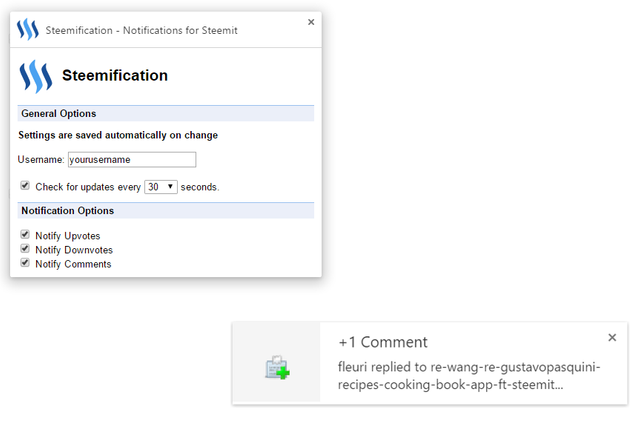Image resolution: width=640 pixels, height=439 pixels.
Task: Click the Notify Upvotes label
Action: coord(68,236)
